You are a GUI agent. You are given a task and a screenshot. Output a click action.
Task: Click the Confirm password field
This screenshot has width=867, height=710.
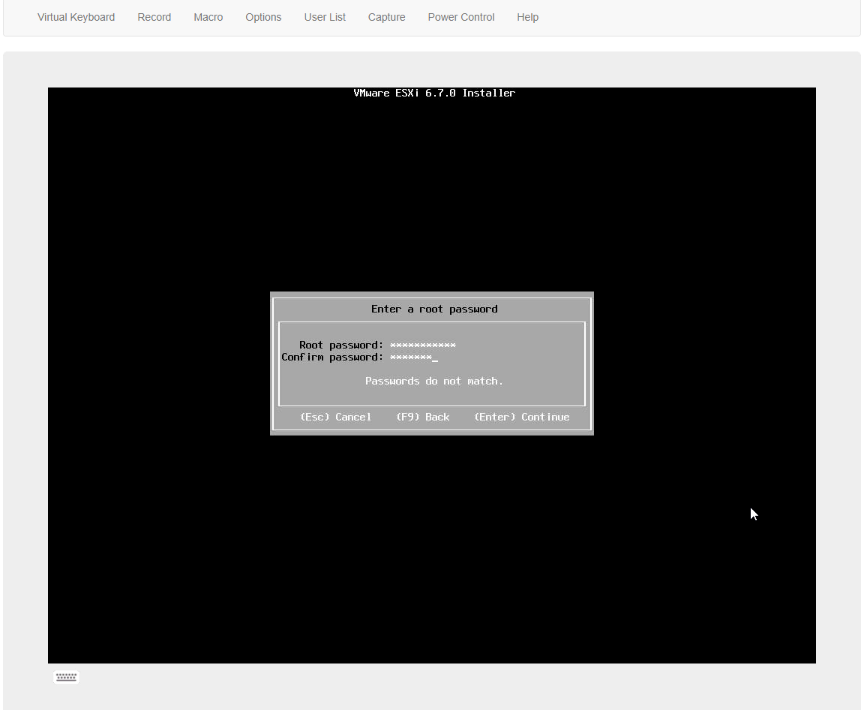pyautogui.click(x=414, y=357)
